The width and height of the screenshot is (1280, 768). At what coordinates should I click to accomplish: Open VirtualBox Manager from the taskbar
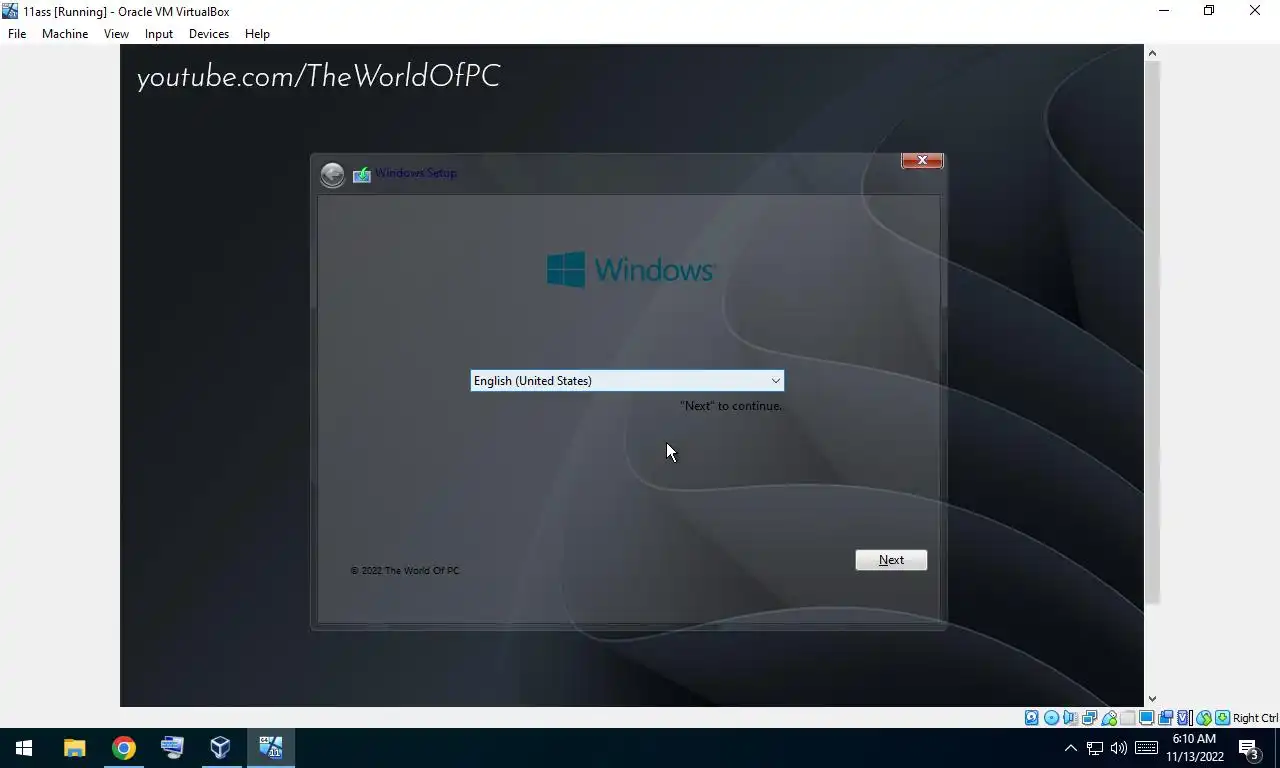click(221, 748)
